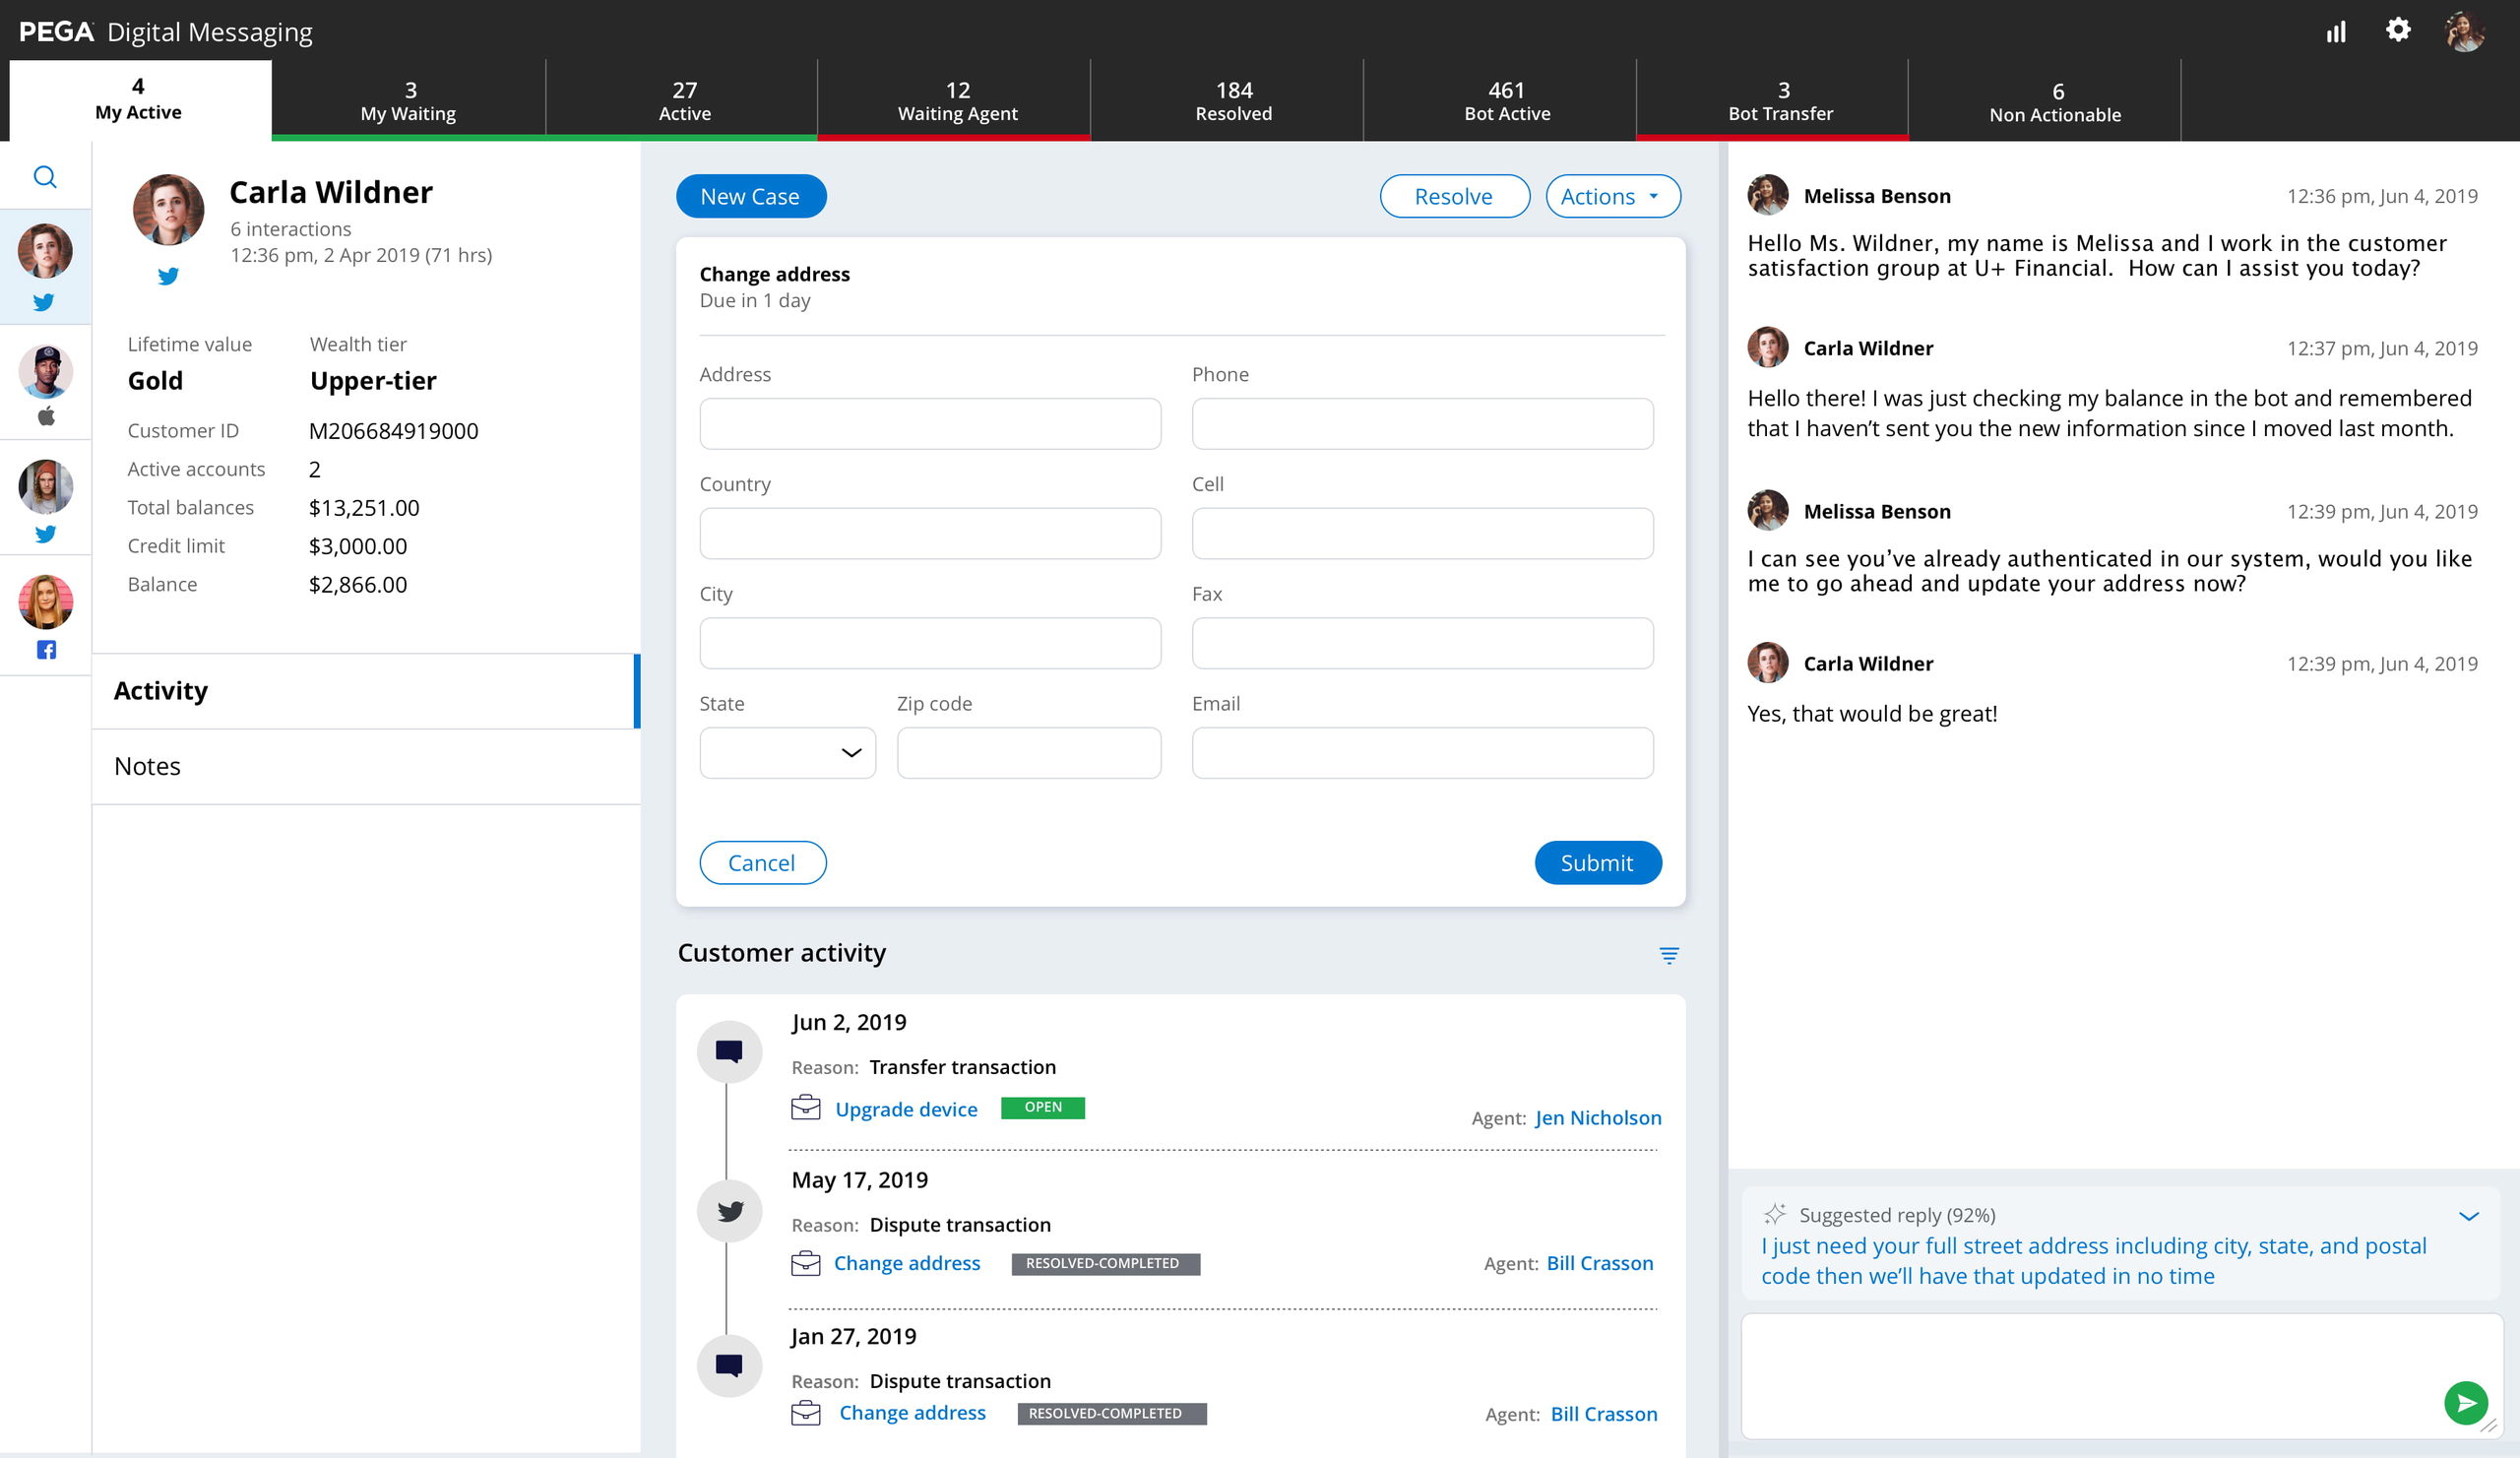Click the Address input field

coord(929,424)
